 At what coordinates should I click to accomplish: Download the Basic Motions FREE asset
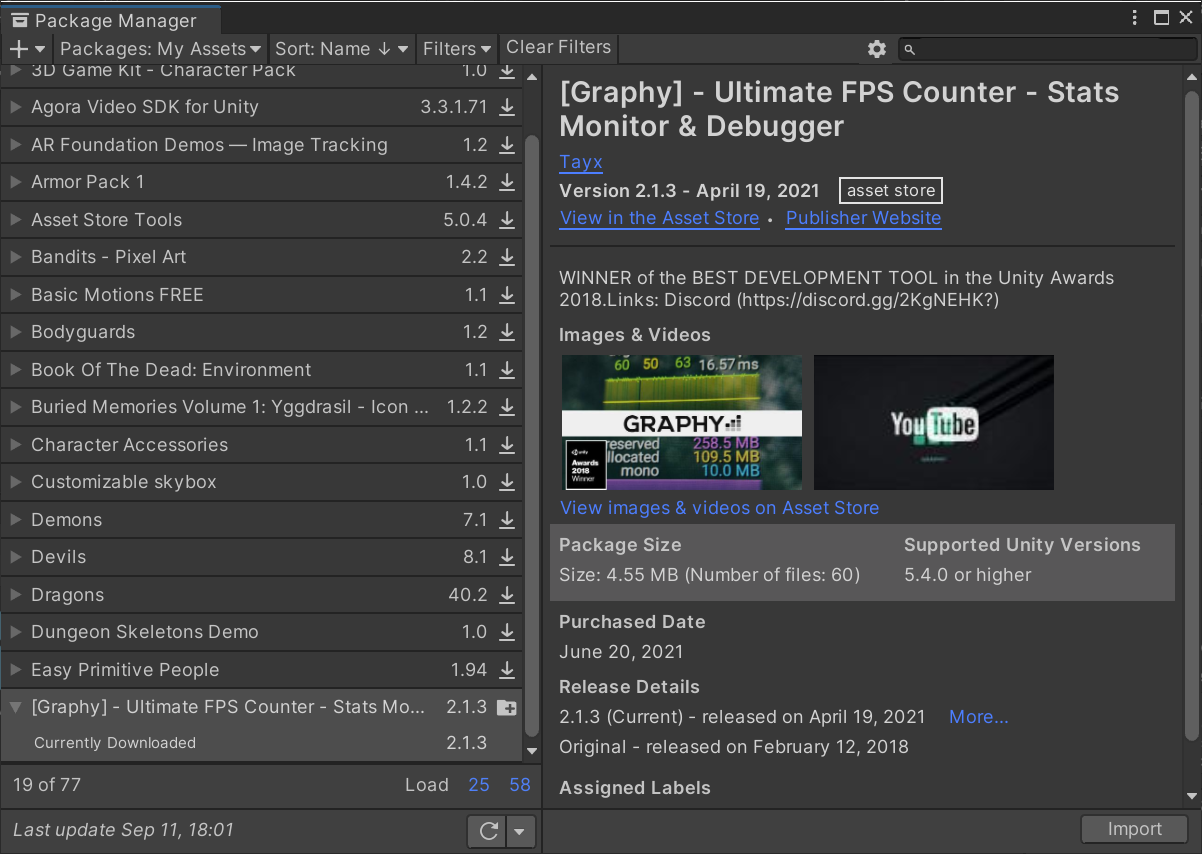coord(507,295)
